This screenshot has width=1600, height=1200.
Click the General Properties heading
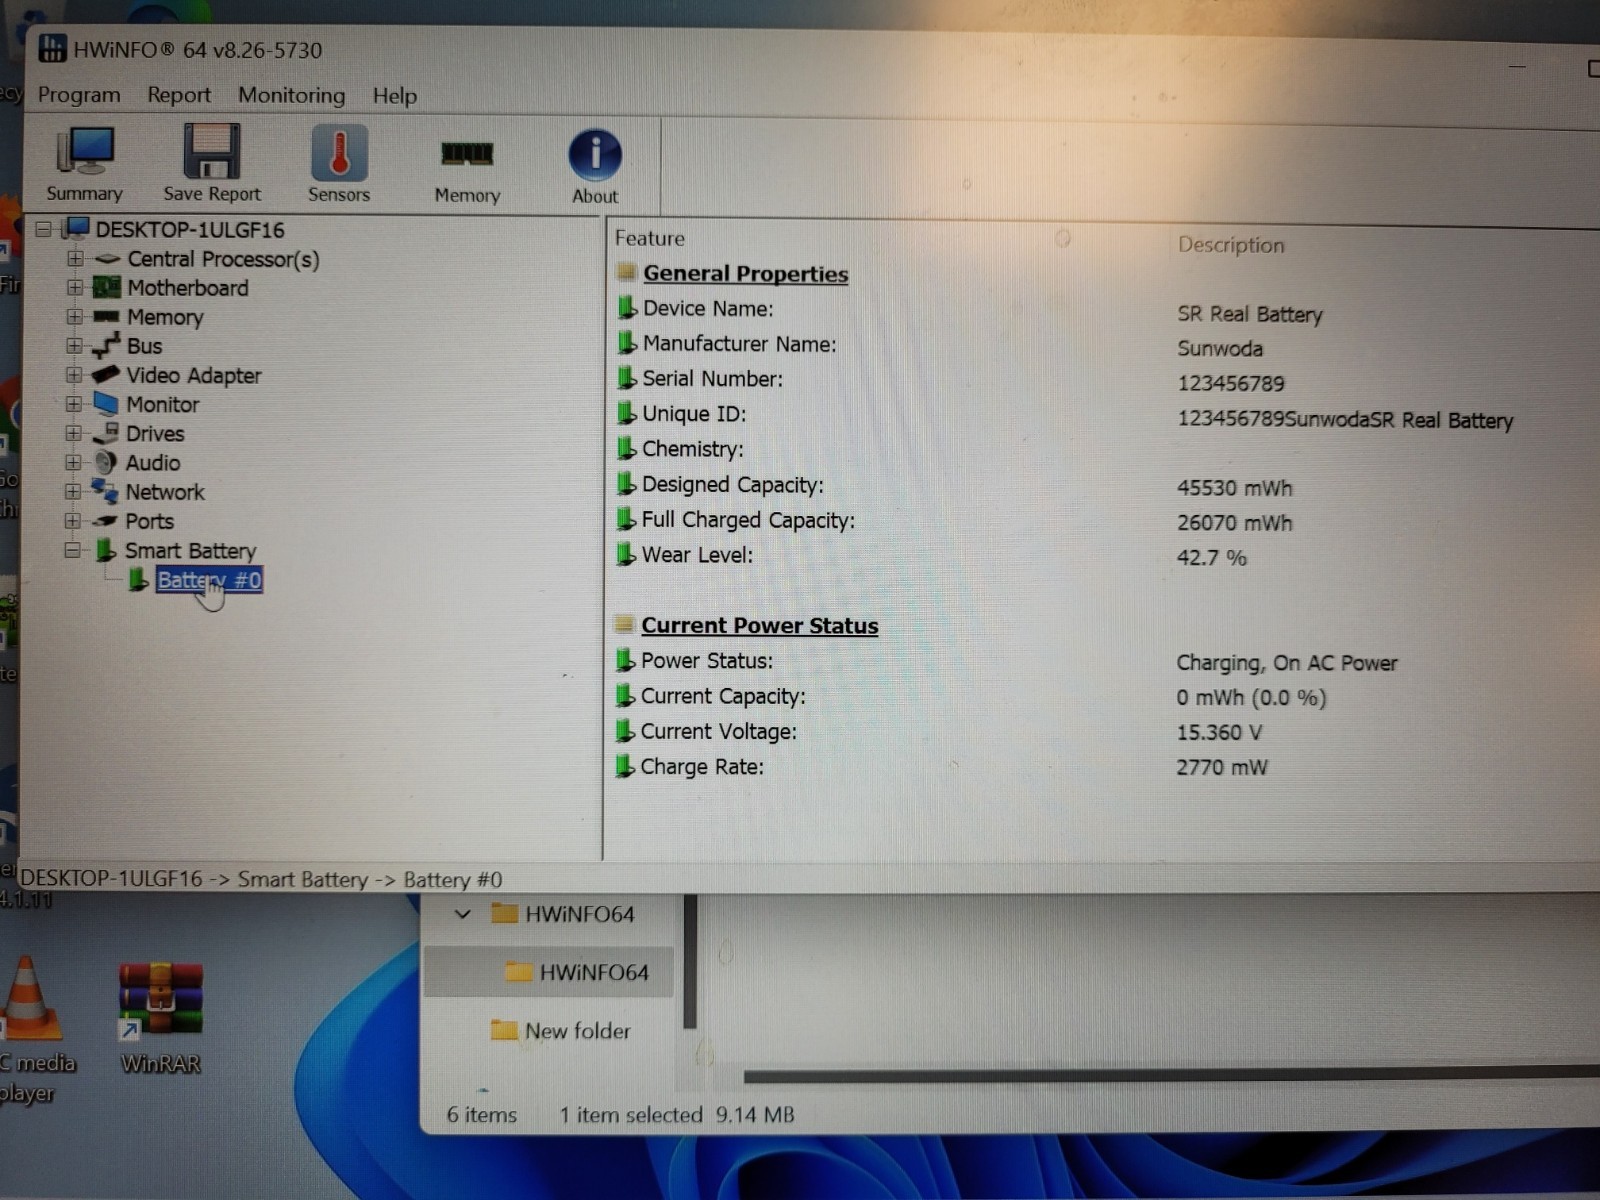pos(745,273)
